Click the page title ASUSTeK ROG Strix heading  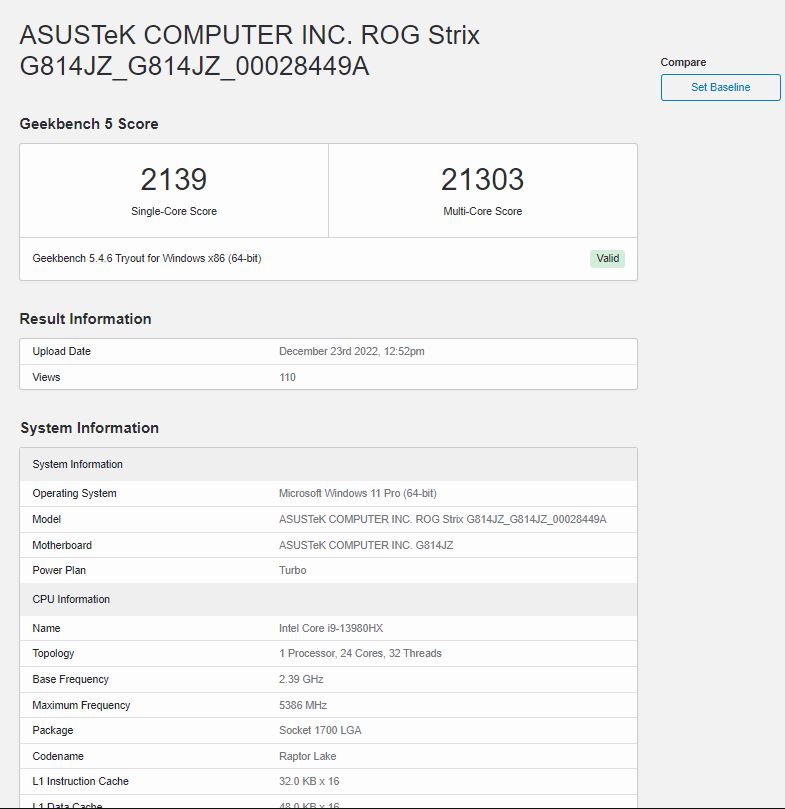[250, 51]
